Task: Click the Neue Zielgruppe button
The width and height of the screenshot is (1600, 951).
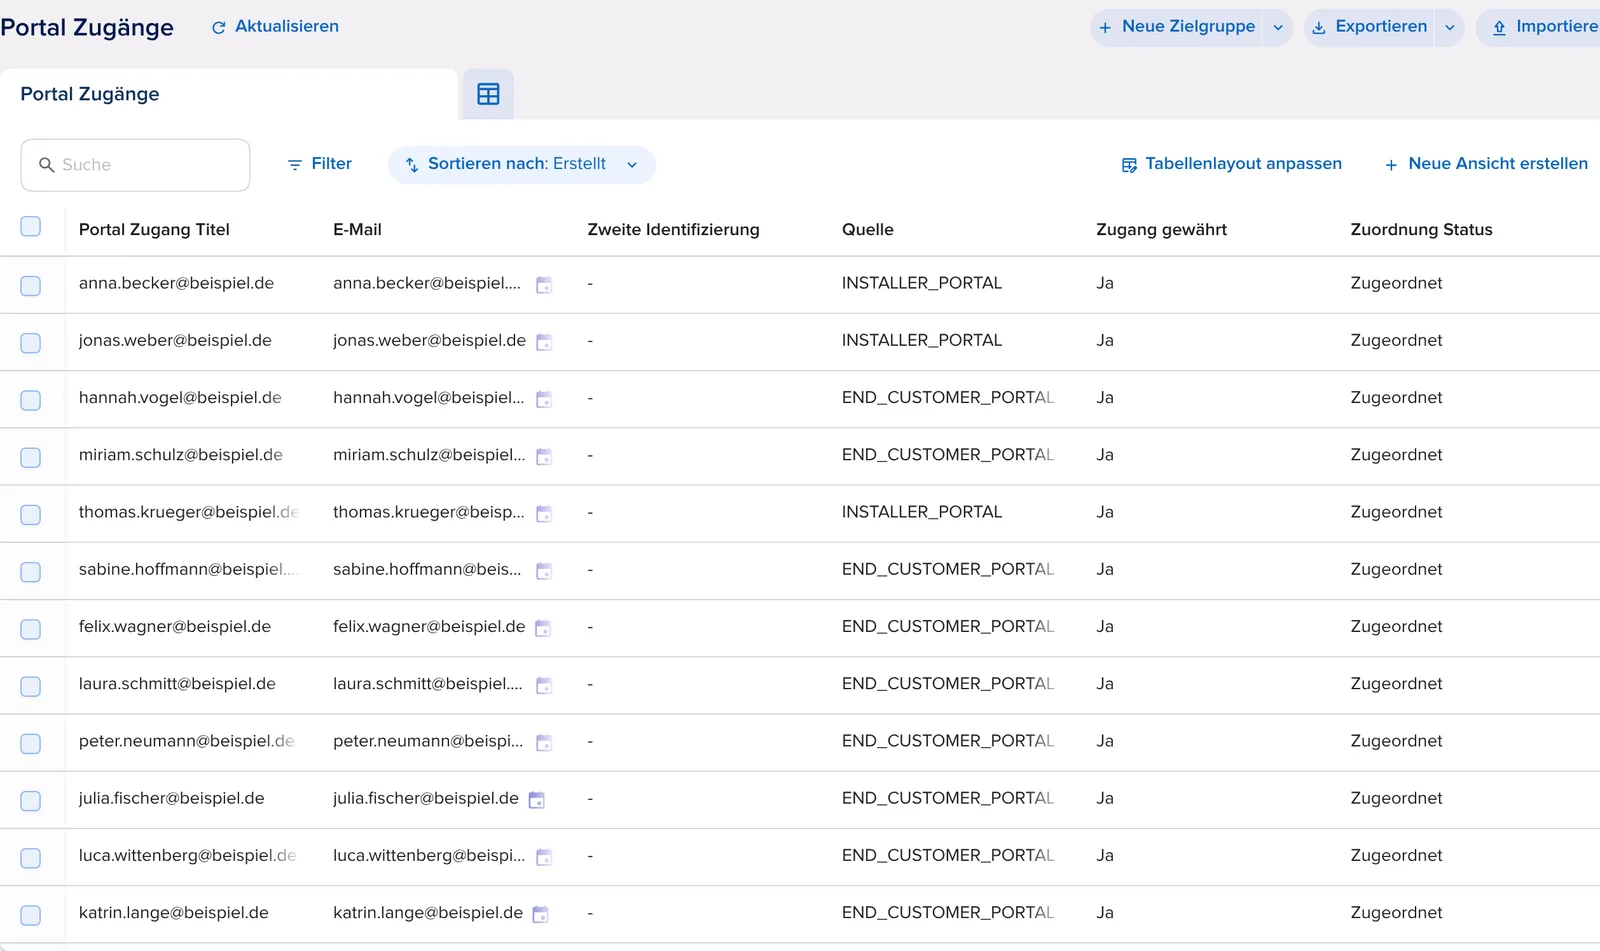Action: (x=1177, y=27)
